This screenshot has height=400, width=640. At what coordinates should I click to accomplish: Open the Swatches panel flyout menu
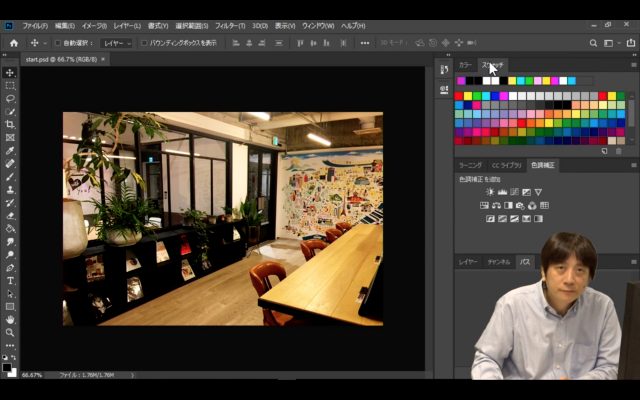tap(634, 65)
